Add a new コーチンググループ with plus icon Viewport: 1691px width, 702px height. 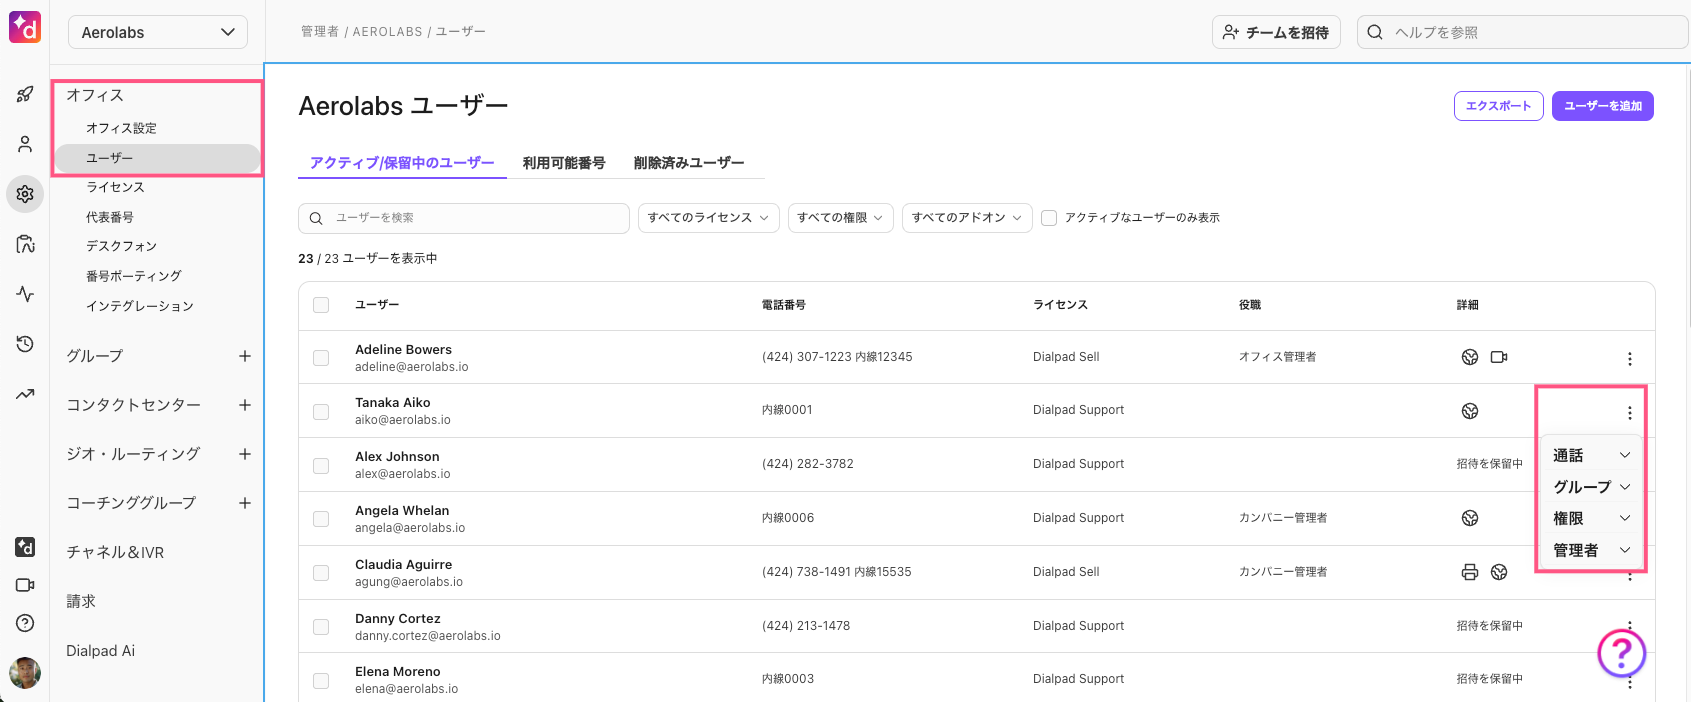click(245, 503)
